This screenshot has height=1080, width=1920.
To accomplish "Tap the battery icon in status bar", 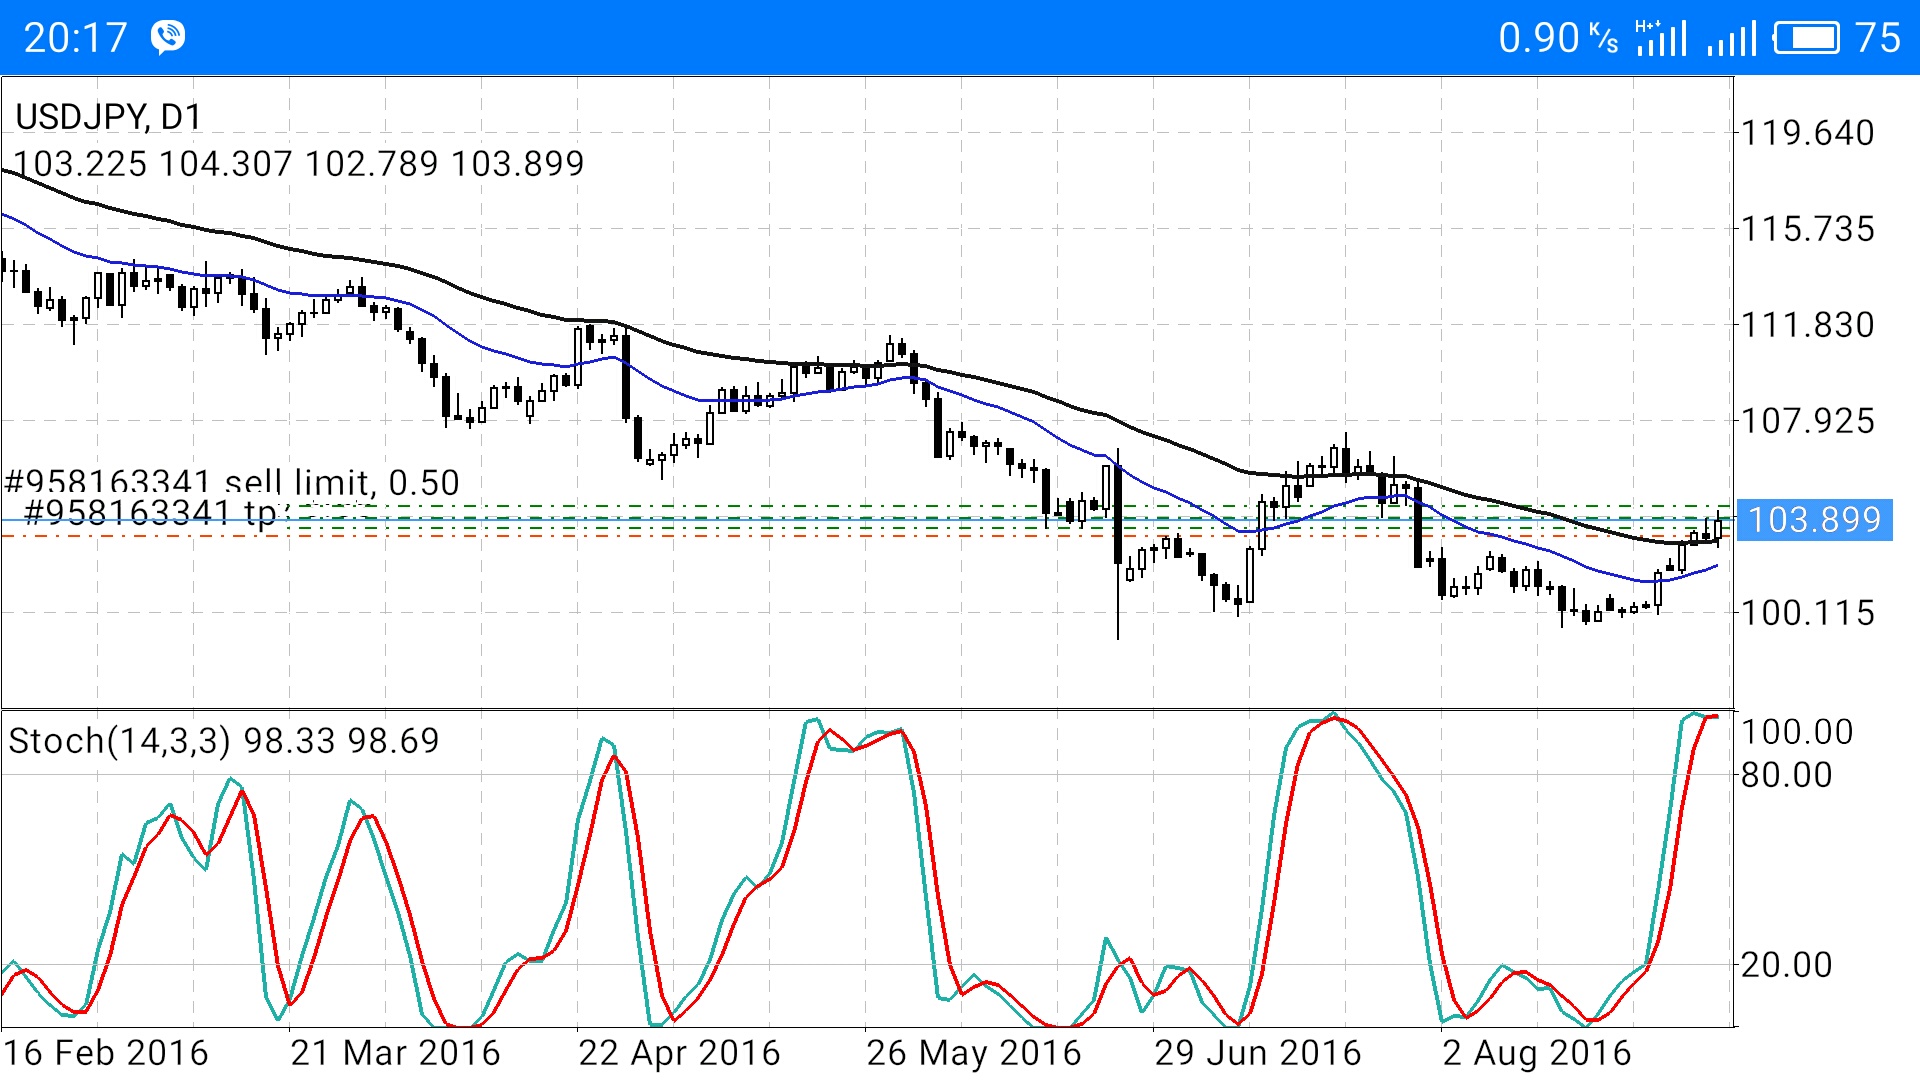I will (1807, 38).
